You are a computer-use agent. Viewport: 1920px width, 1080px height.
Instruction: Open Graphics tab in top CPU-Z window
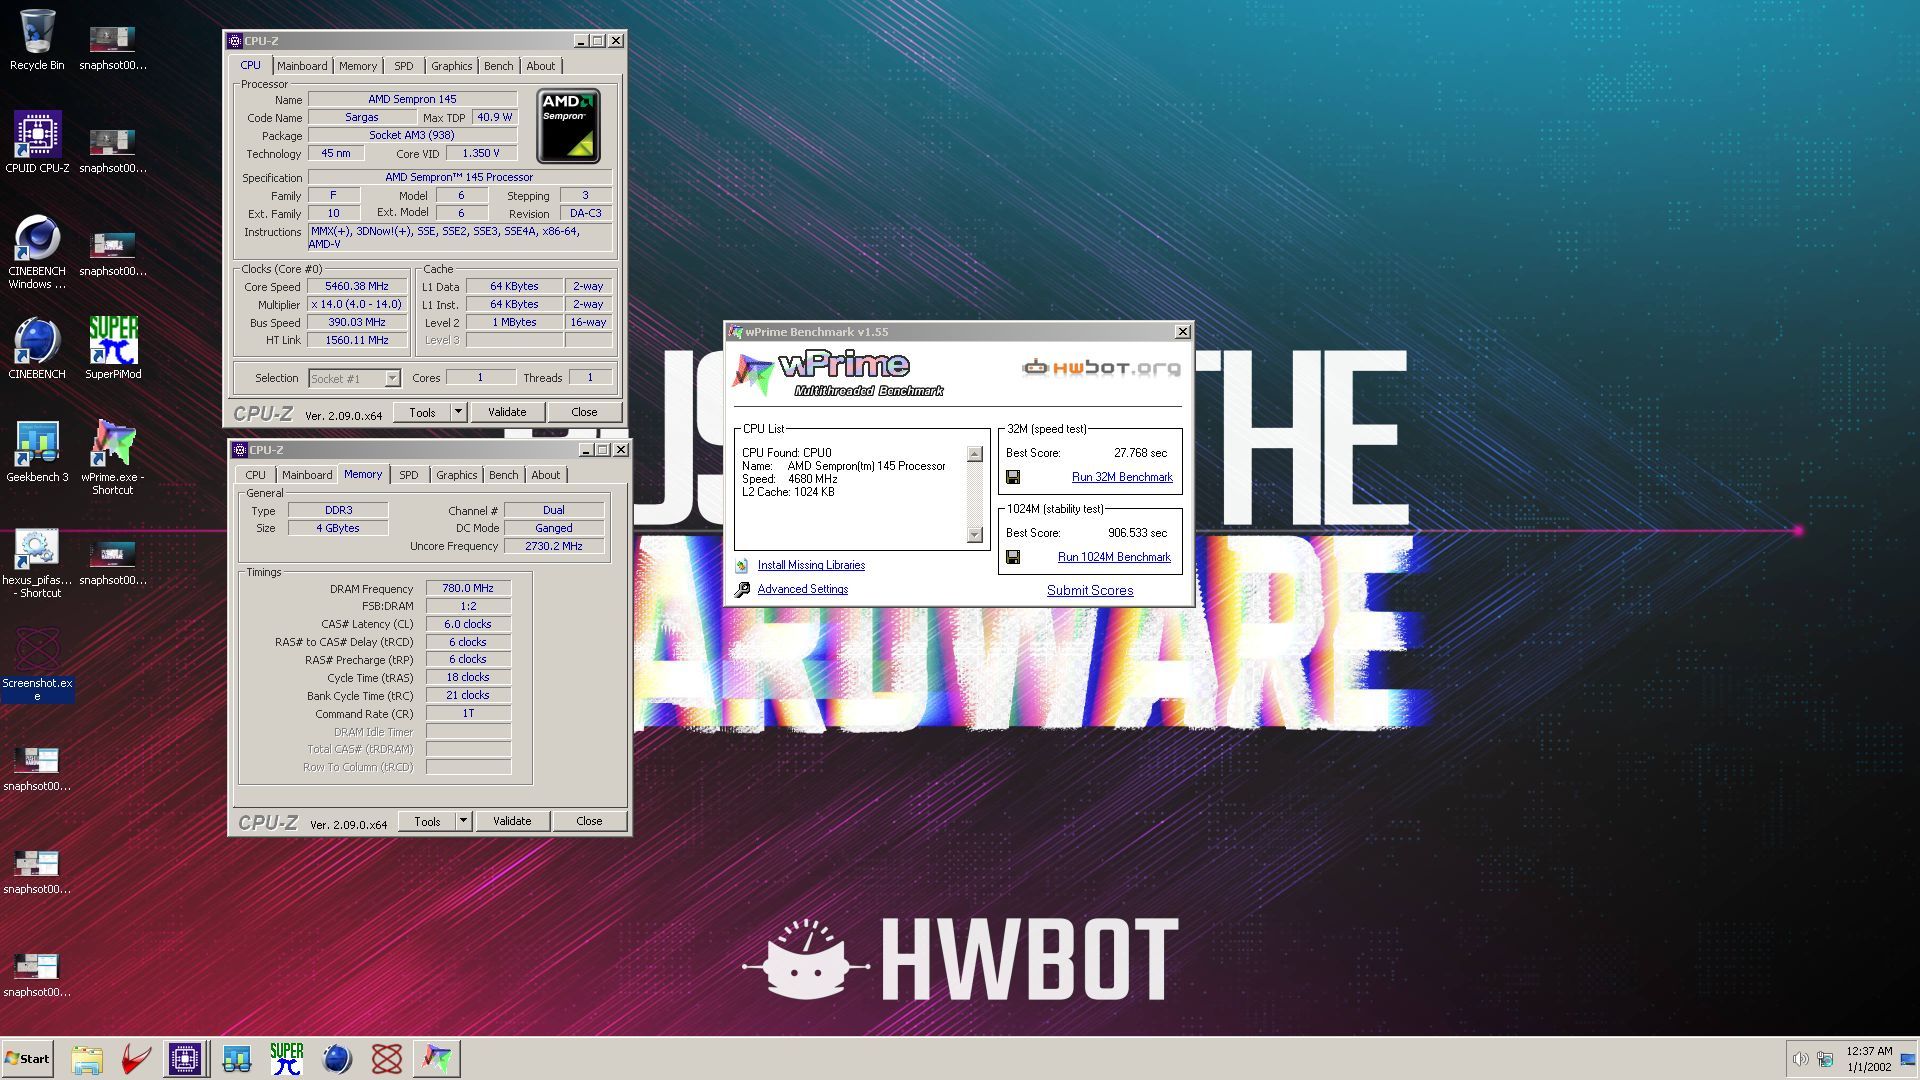(x=451, y=66)
